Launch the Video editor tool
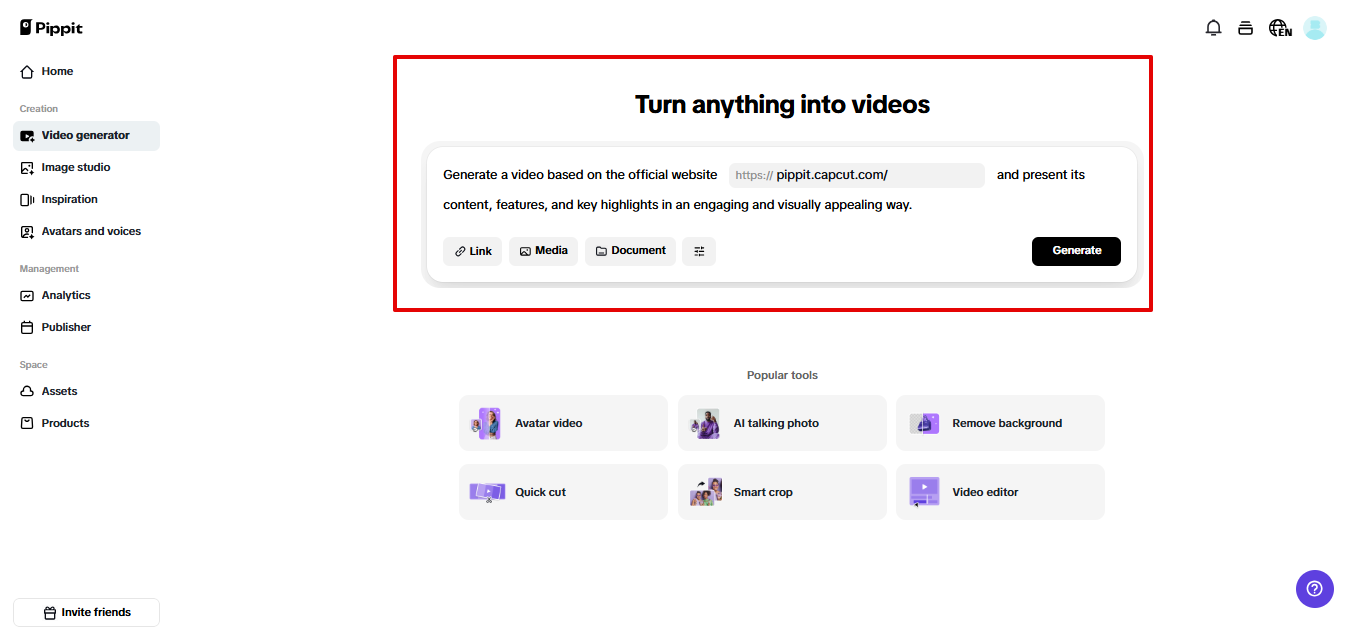Viewport: 1365px width, 639px height. click(x=999, y=491)
